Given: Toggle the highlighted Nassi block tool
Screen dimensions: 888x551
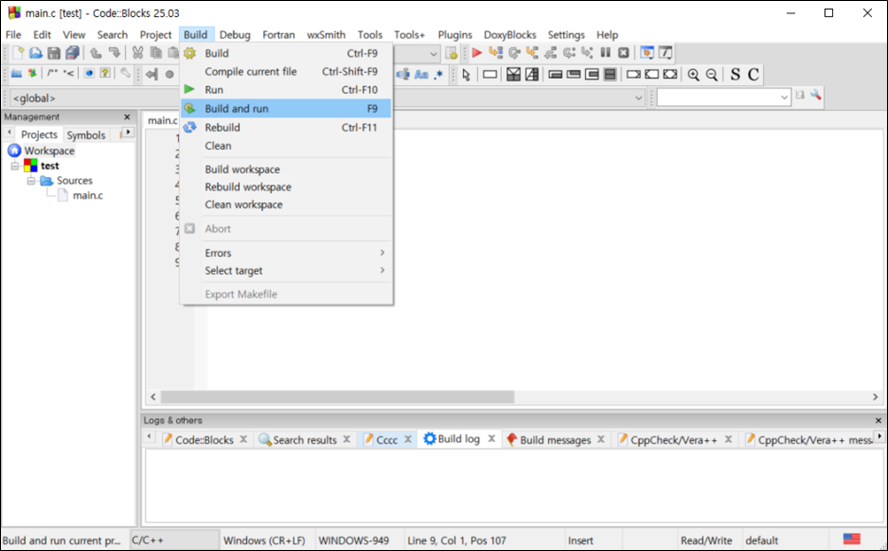Looking at the screenshot, I should click(x=610, y=74).
